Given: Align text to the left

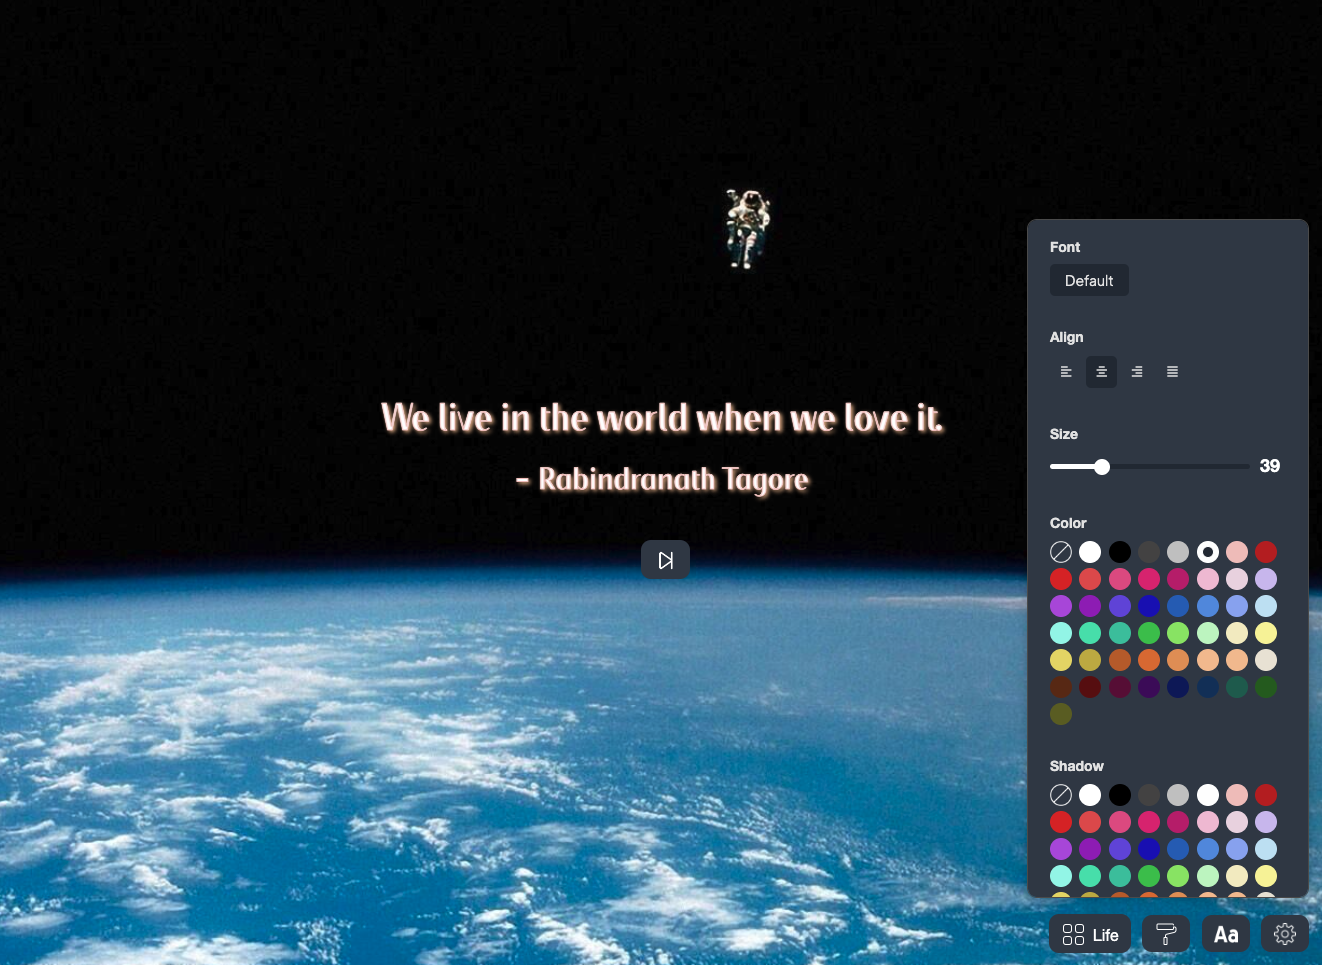Looking at the screenshot, I should [1066, 372].
